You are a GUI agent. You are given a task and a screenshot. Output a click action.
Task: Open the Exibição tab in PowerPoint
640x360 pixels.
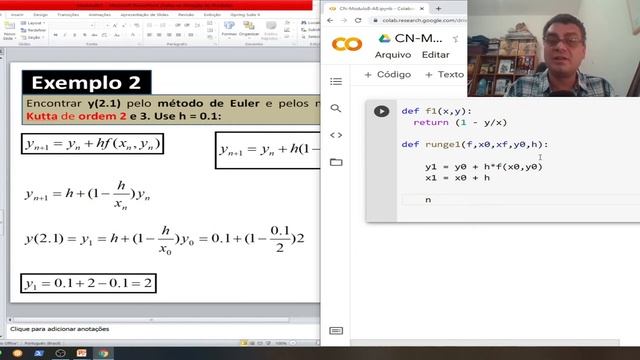pos(212,15)
